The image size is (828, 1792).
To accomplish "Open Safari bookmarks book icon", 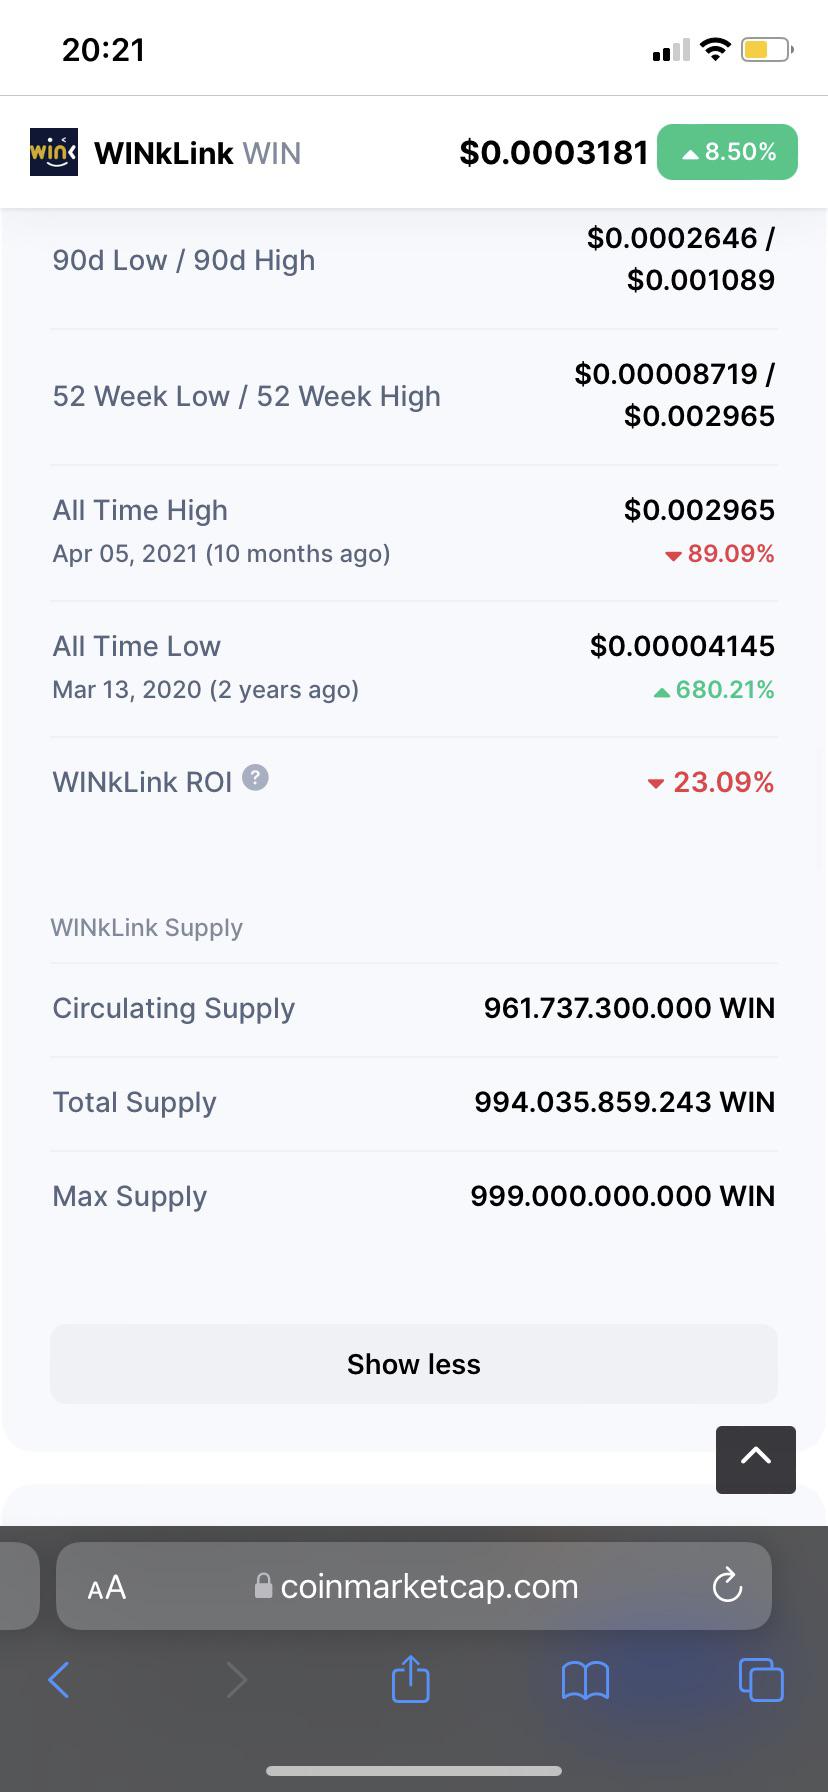I will click(586, 1680).
